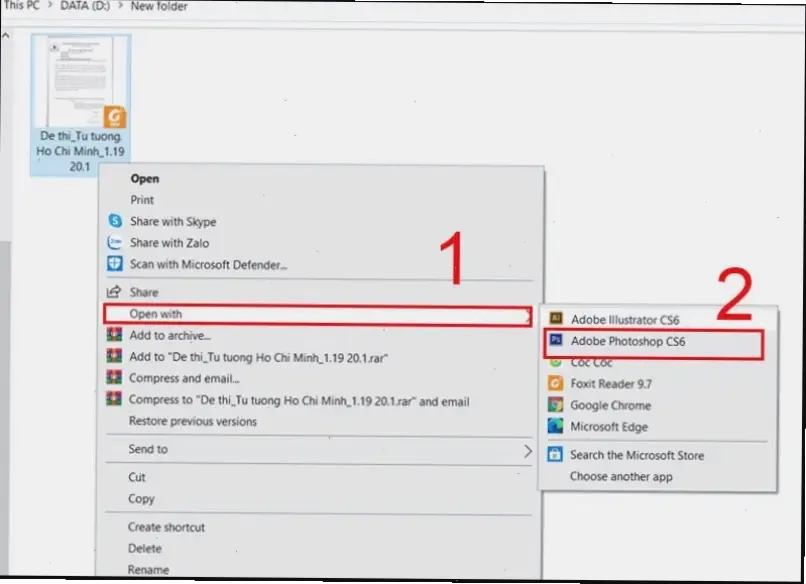Click the Zalo icon in context menu
This screenshot has width=806, height=584.
pyautogui.click(x=114, y=243)
